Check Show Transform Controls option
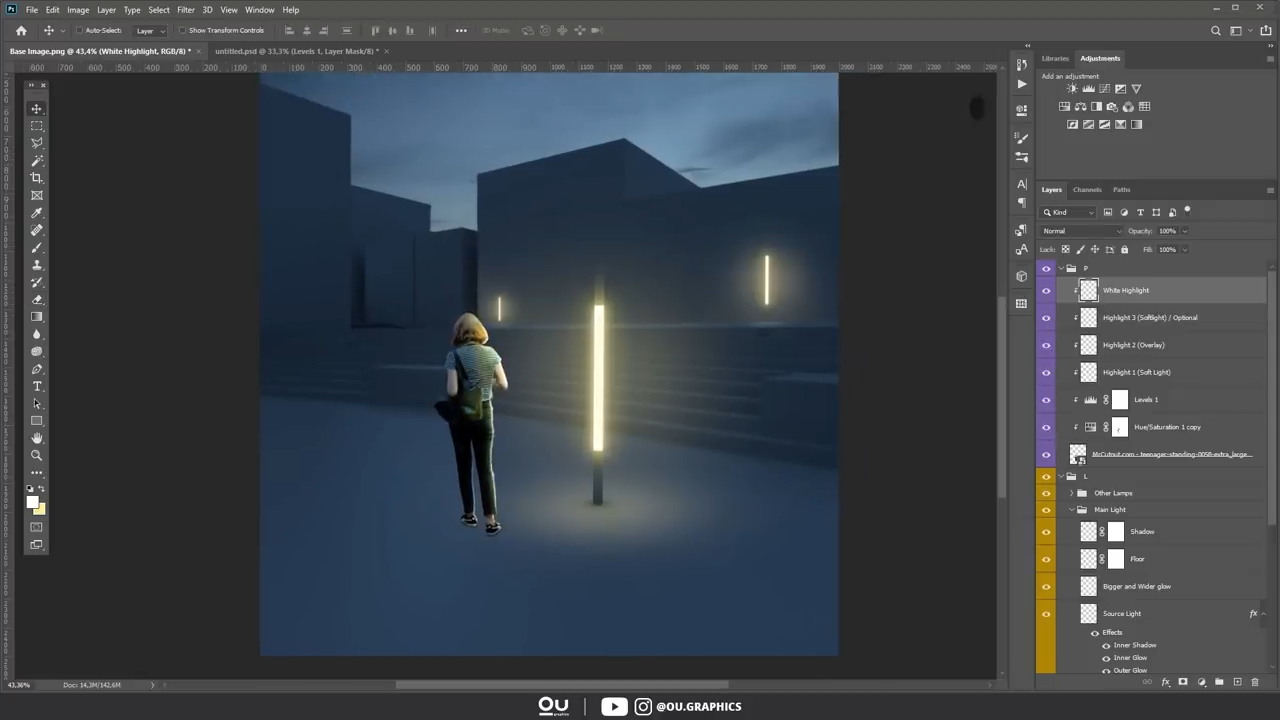This screenshot has height=720, width=1280. [x=183, y=31]
